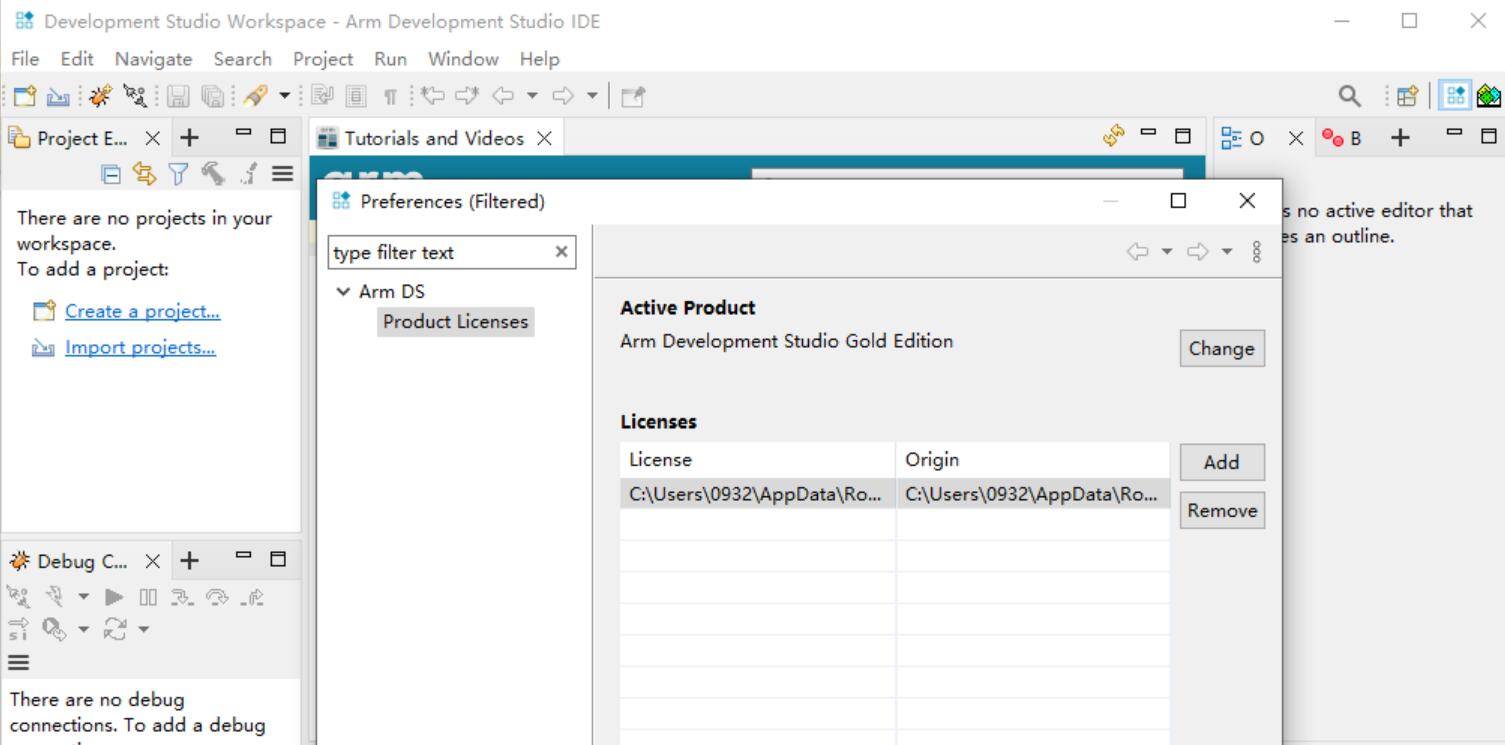Select the Breakpoints tab labeled B
Viewport: 1505px width, 745px height.
click(x=1342, y=138)
